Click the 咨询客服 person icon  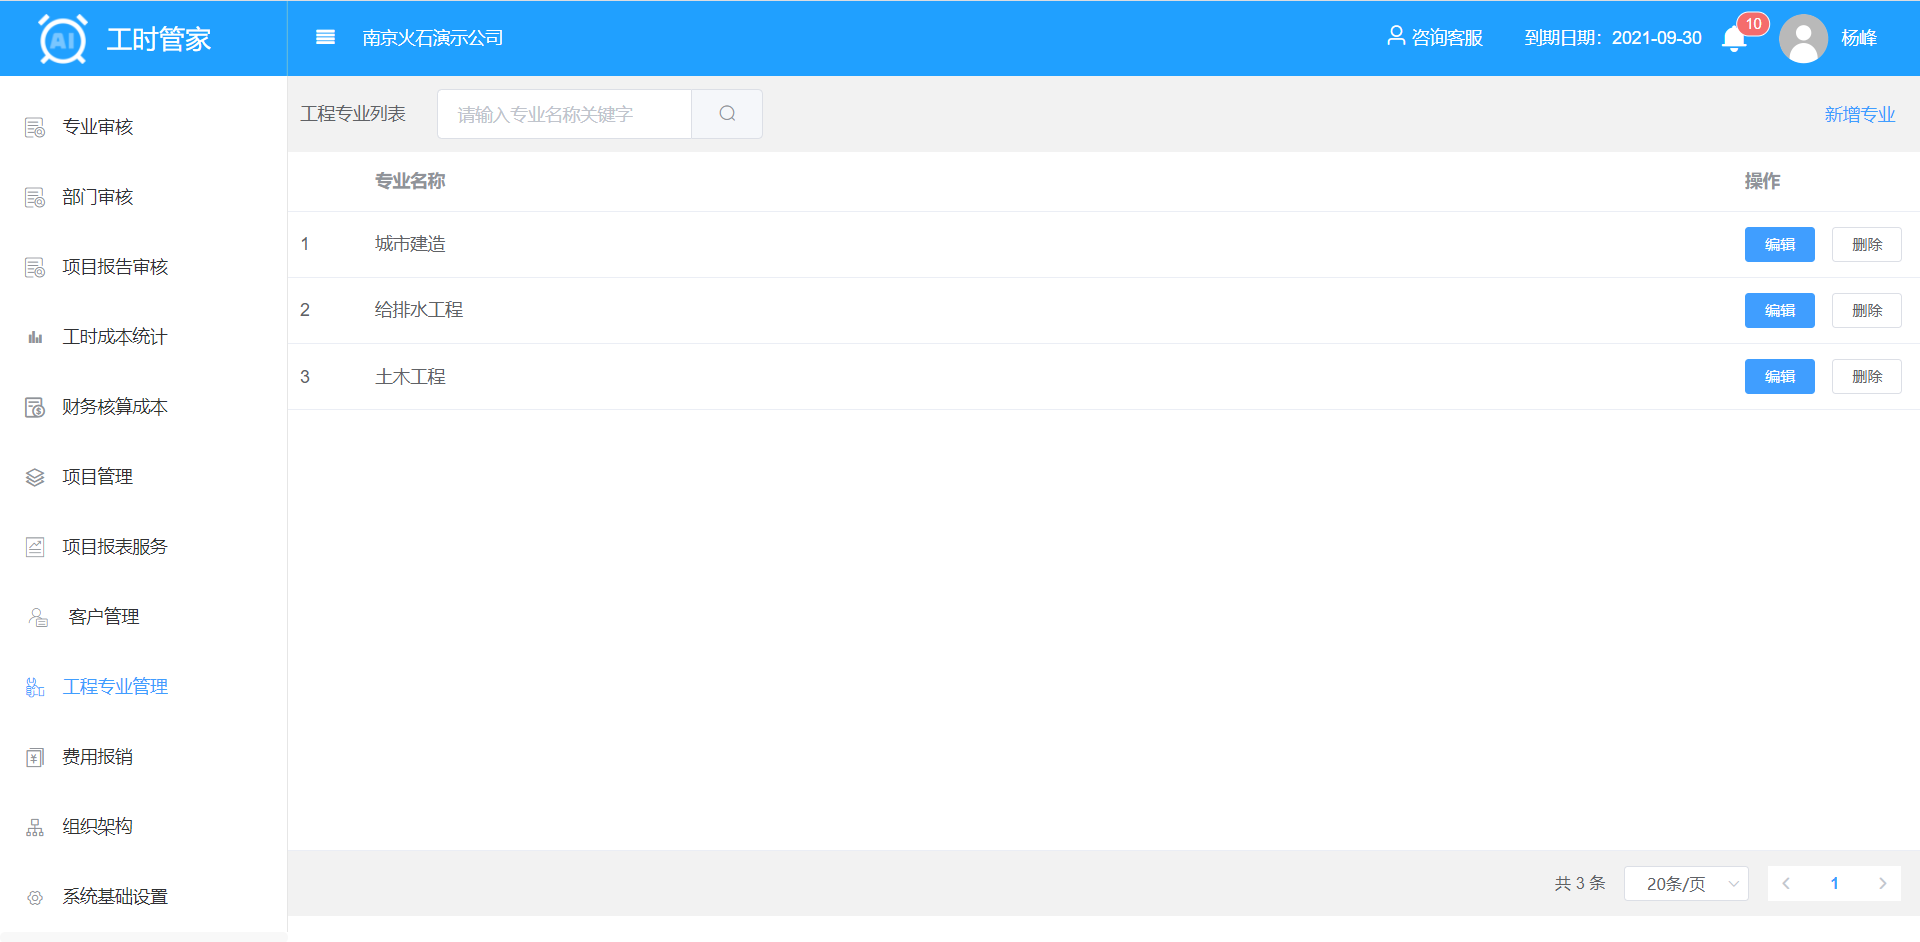coord(1396,37)
